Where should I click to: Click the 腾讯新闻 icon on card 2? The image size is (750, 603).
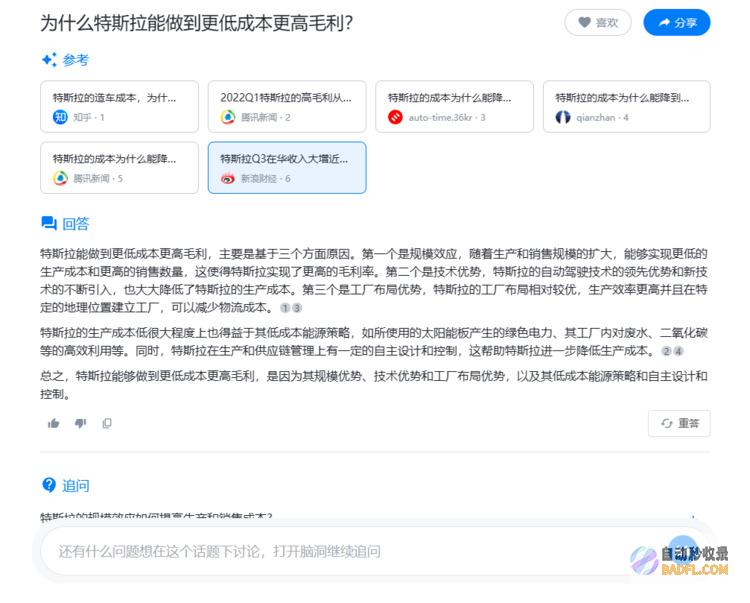pos(228,117)
